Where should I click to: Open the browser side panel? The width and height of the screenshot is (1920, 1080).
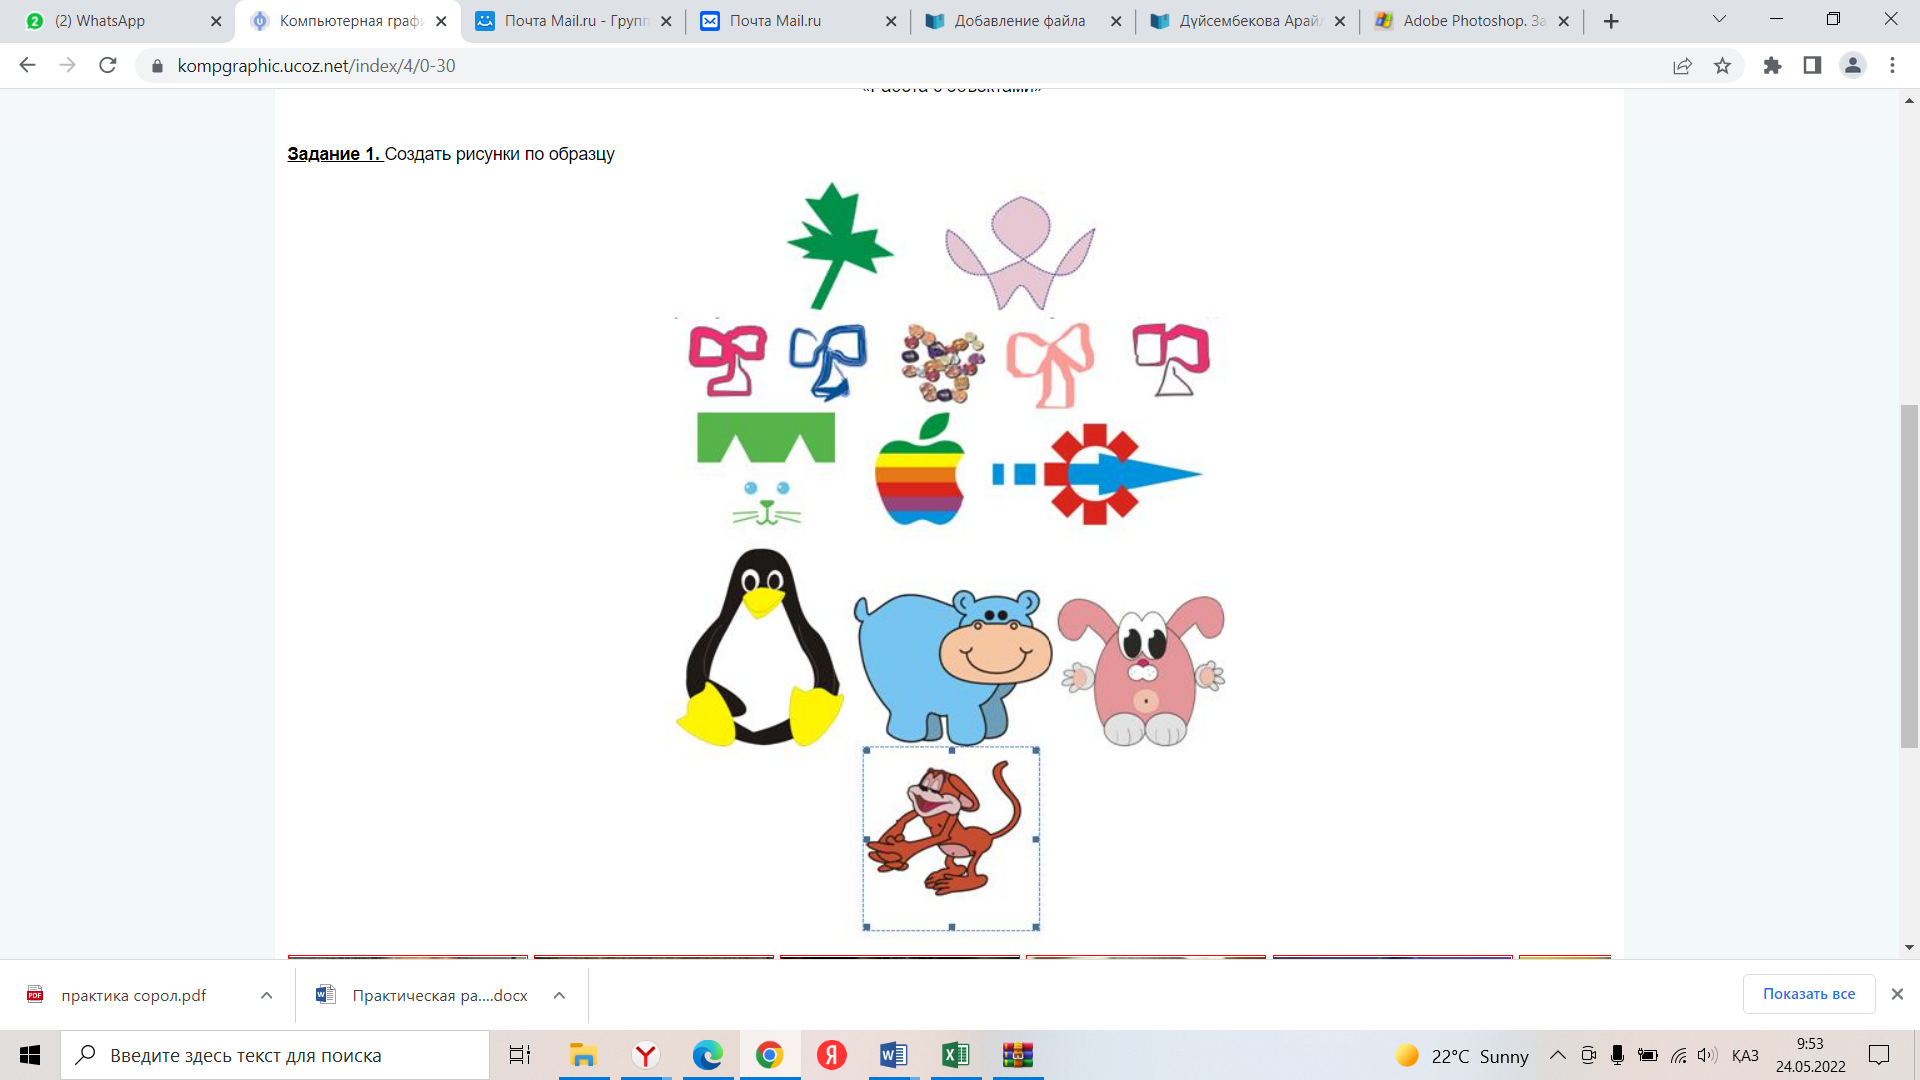1812,66
